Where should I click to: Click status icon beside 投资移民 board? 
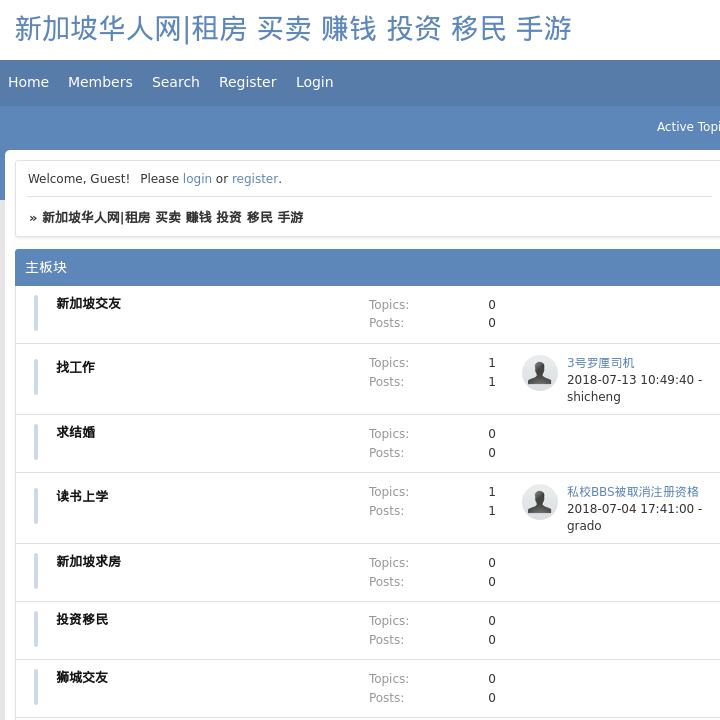coord(36,629)
